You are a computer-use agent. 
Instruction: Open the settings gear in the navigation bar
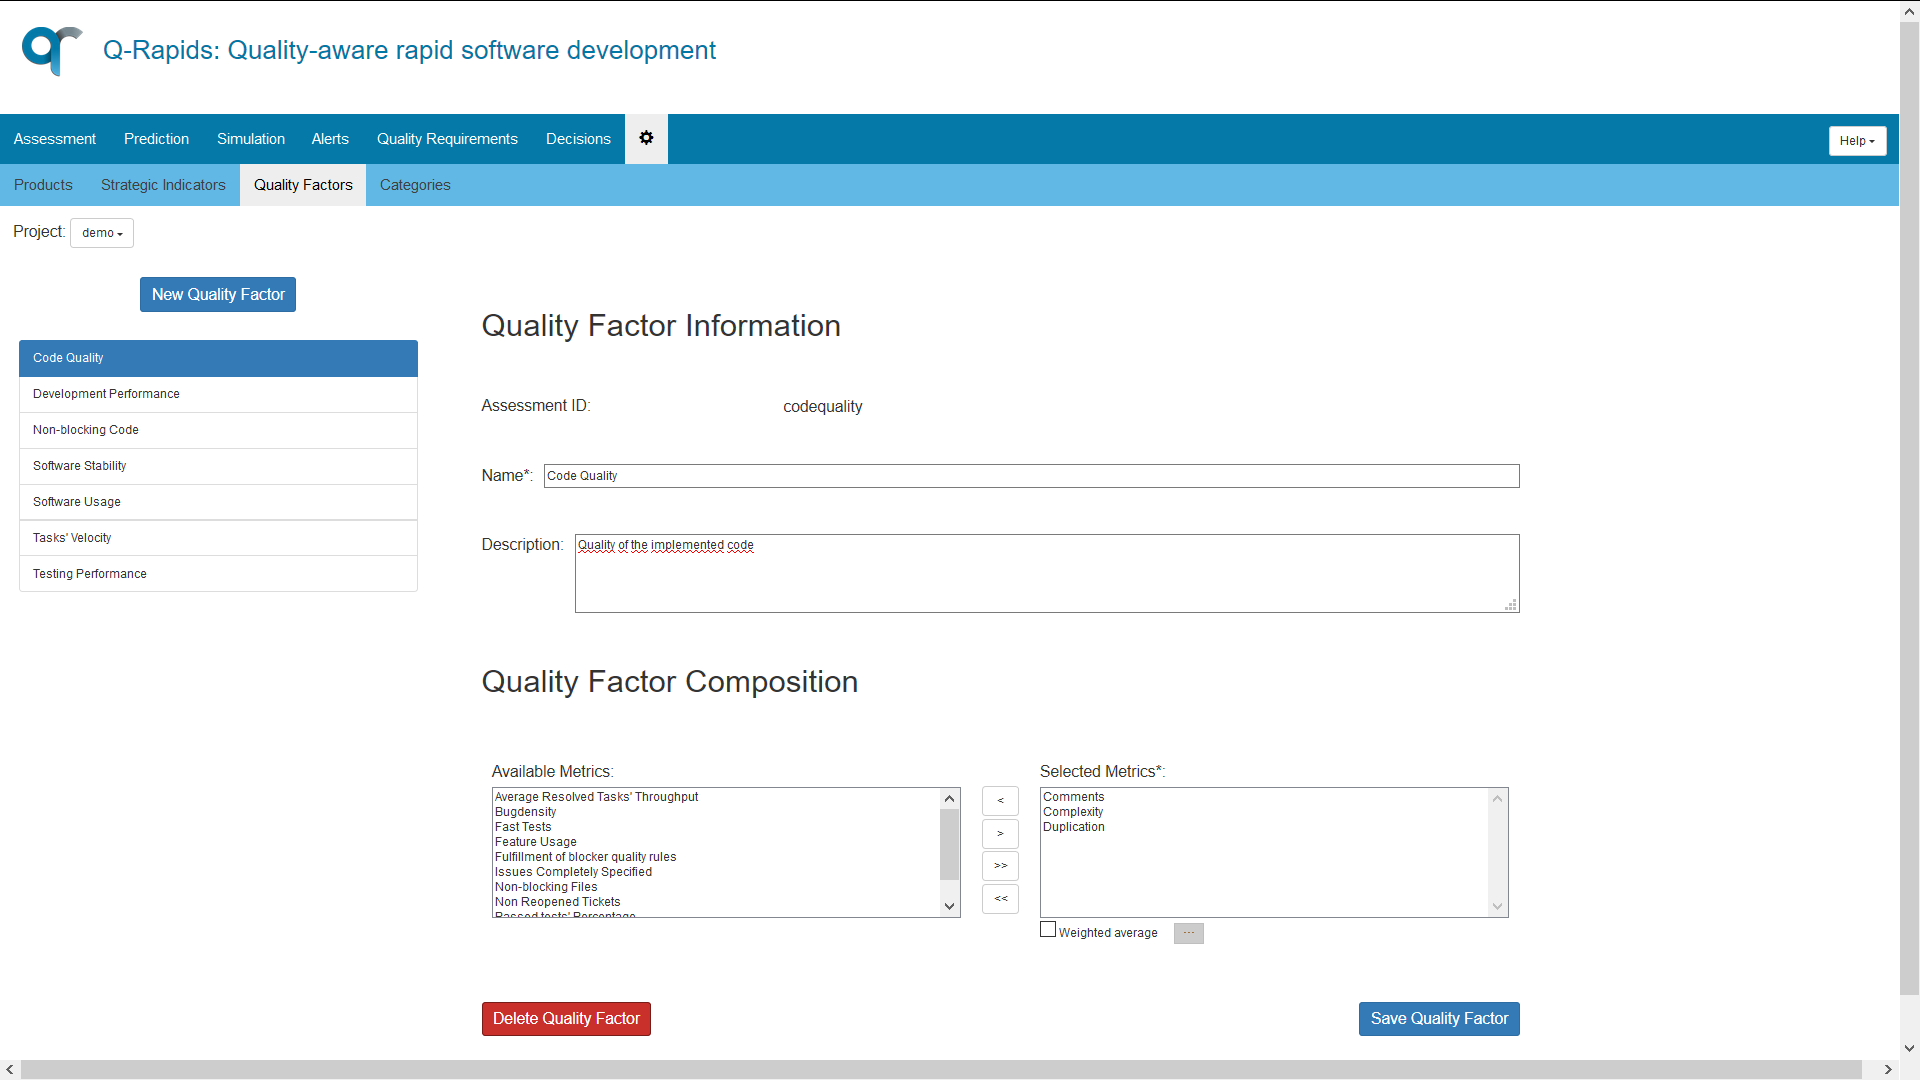646,138
